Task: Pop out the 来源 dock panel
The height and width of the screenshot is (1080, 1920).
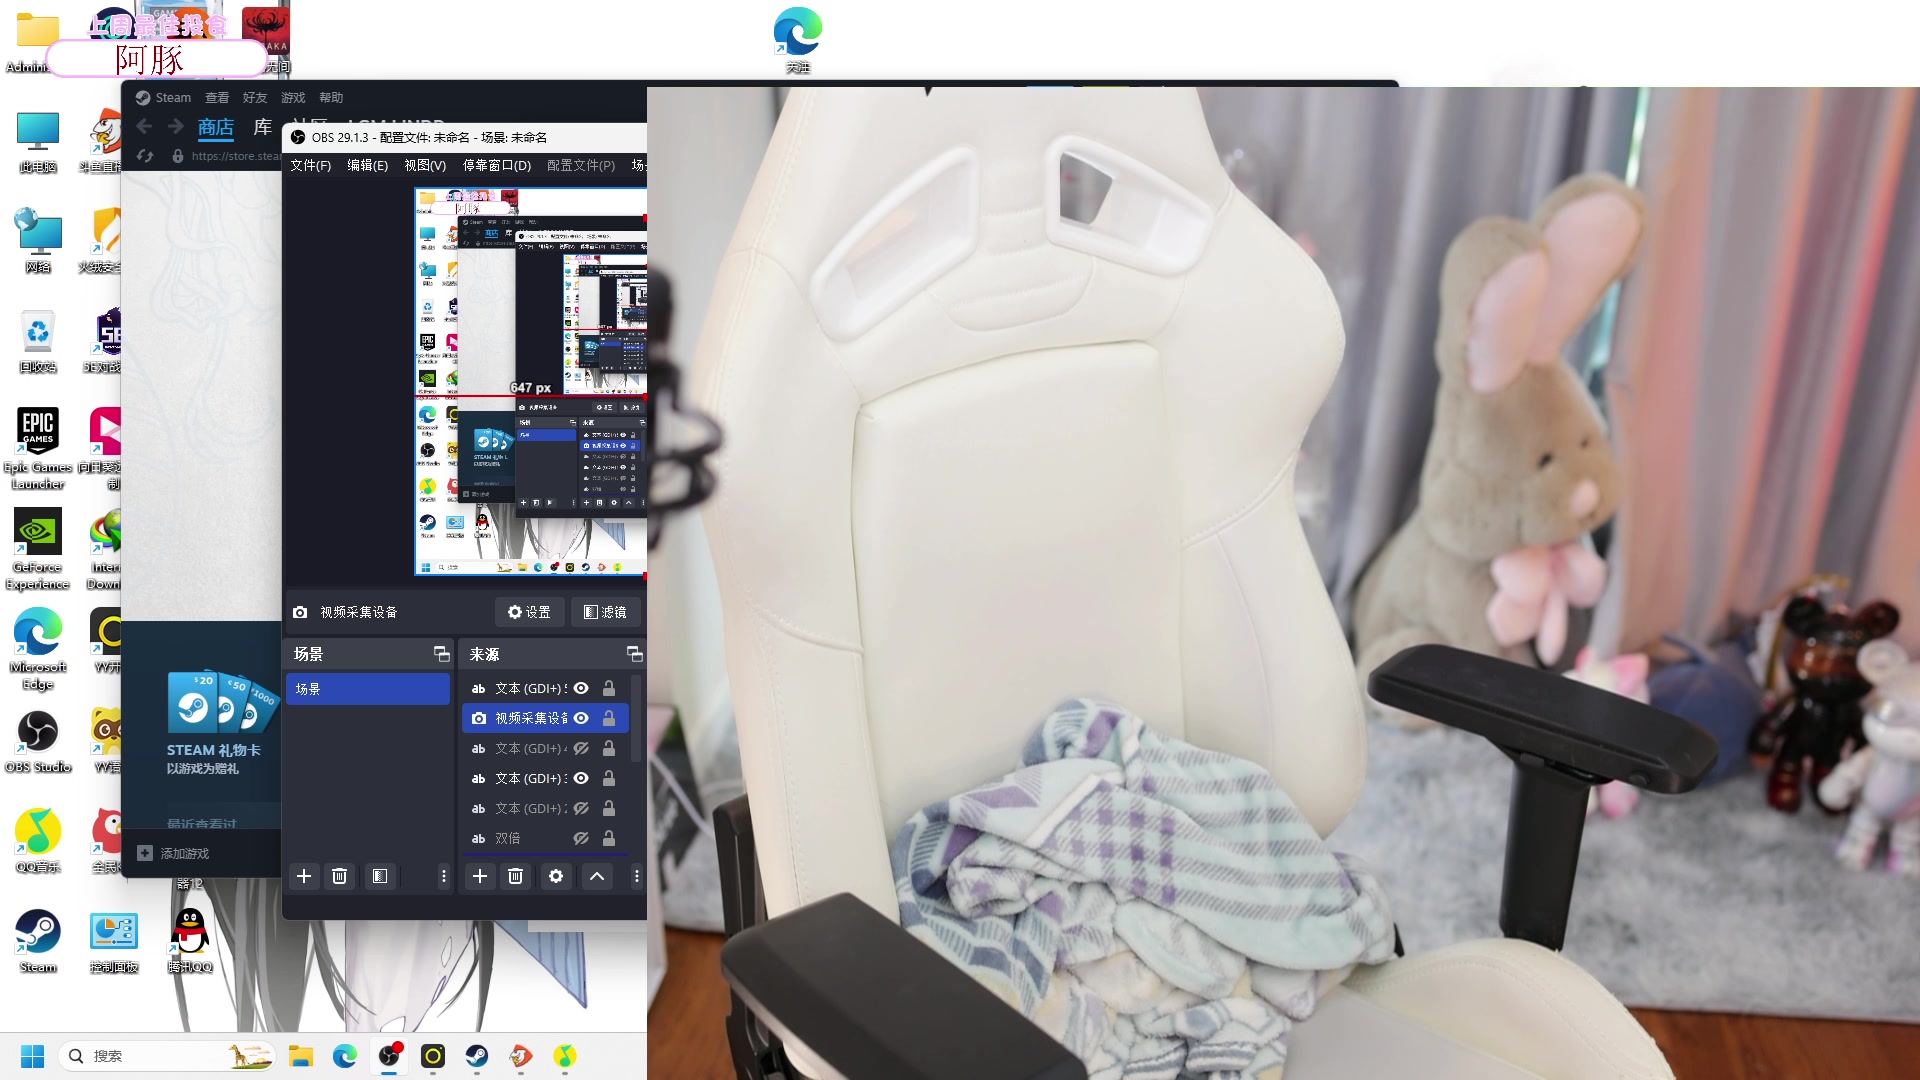Action: pyautogui.click(x=634, y=654)
